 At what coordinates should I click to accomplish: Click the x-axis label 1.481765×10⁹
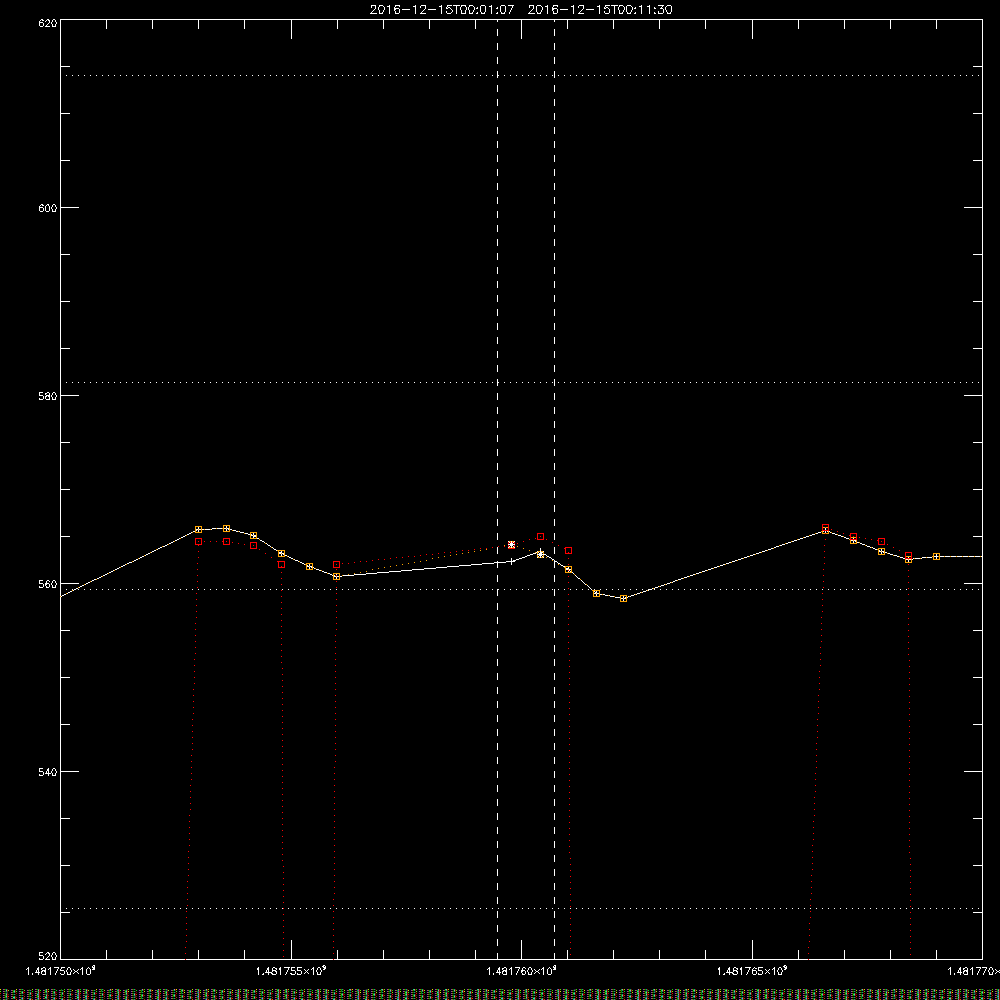pyautogui.click(x=752, y=971)
